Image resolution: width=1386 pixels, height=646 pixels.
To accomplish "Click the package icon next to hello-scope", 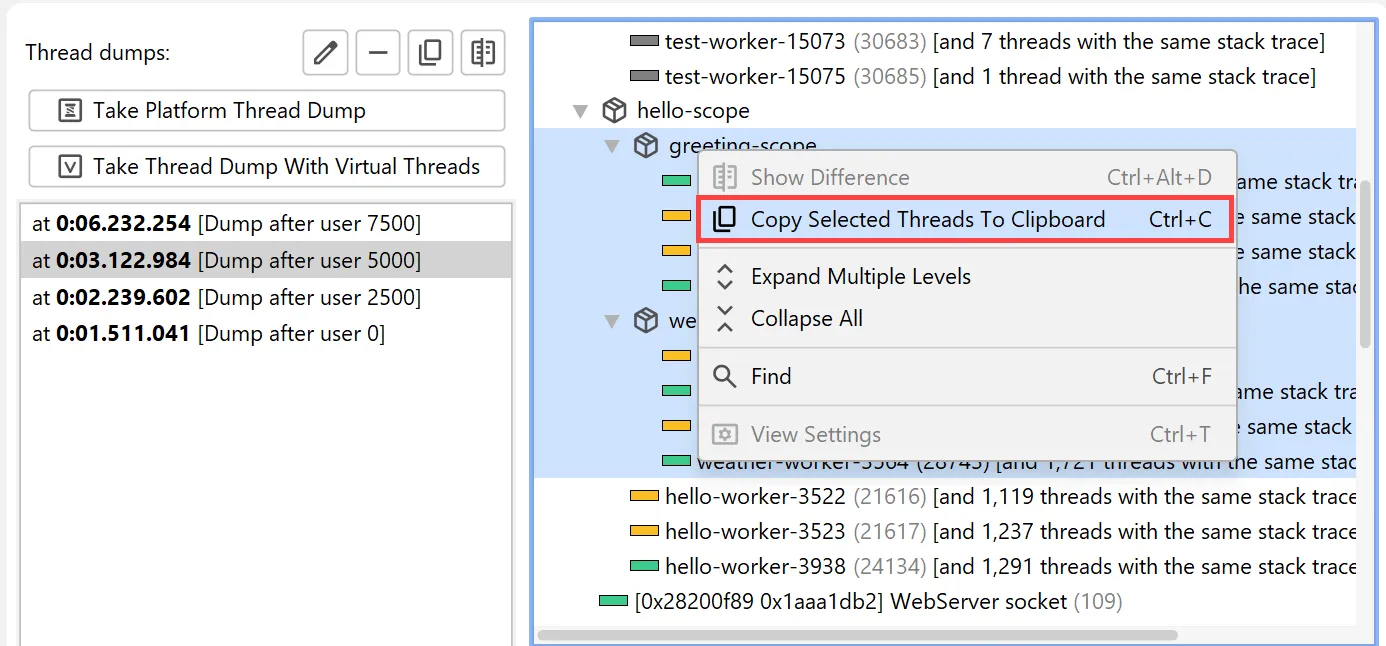I will 614,111.
